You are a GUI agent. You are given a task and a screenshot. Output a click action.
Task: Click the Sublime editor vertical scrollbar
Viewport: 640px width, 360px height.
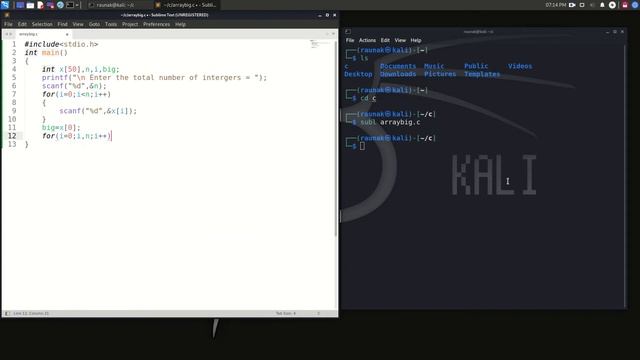coord(336,139)
